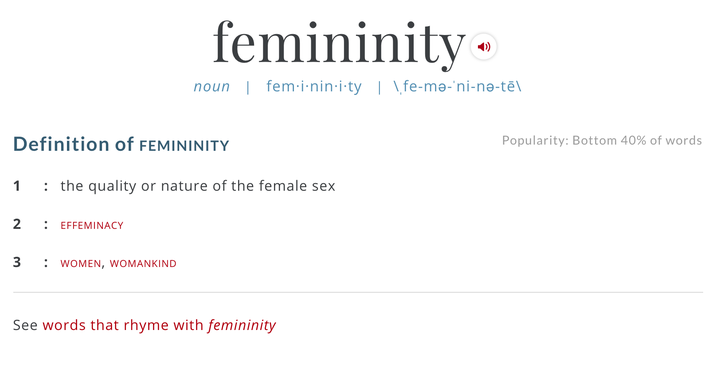Open the WOMANKIND cross-reference link

click(x=143, y=264)
